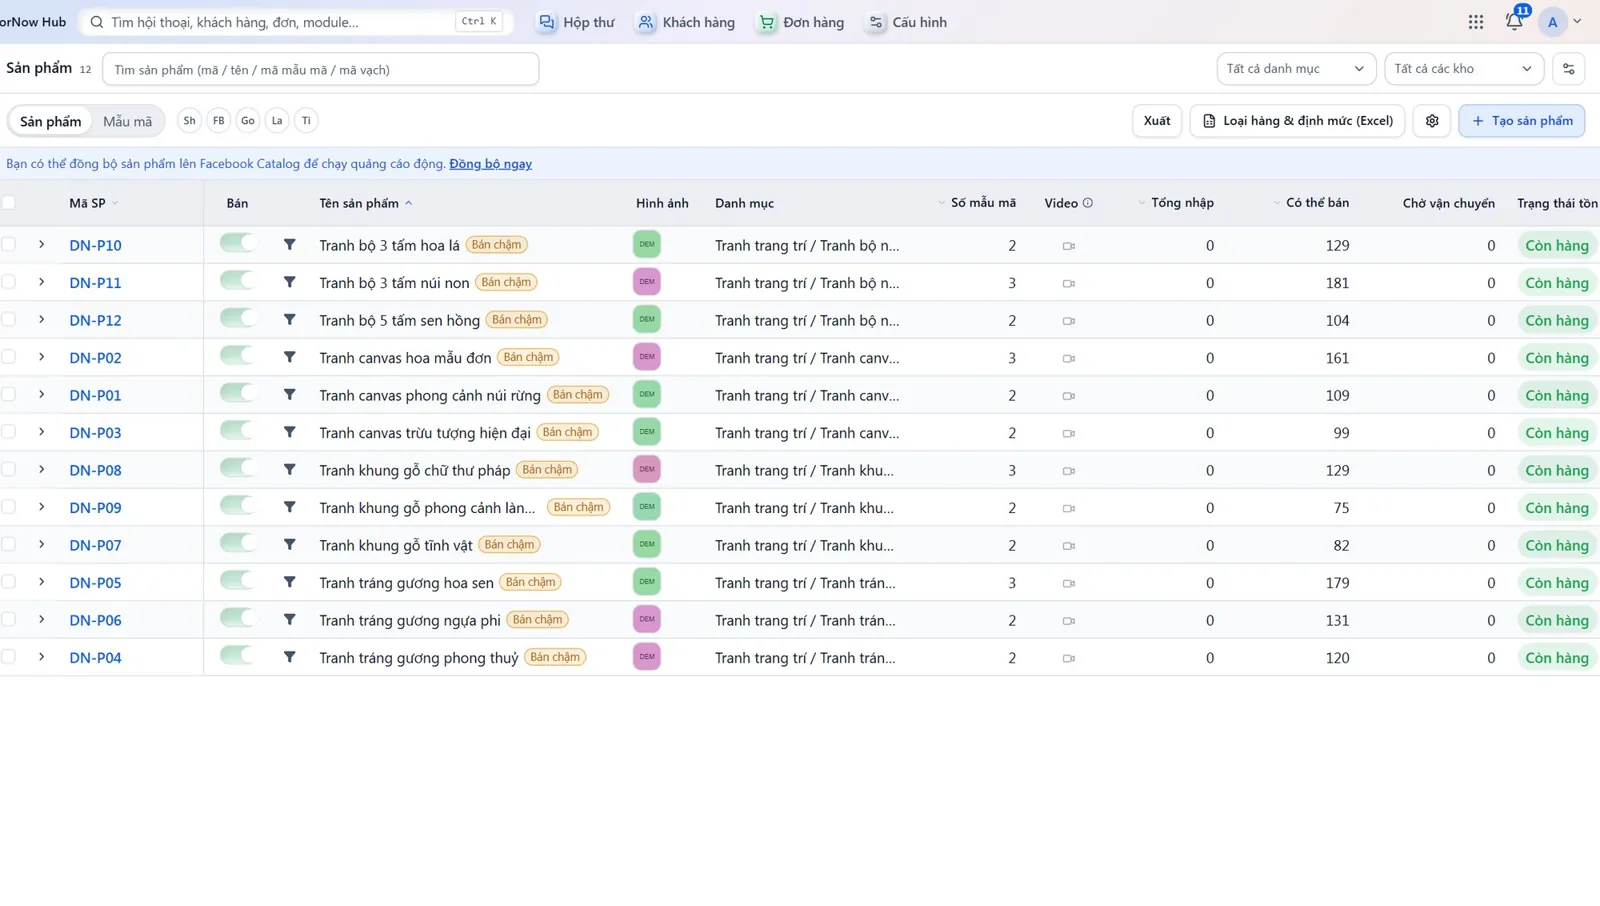Click the video icon in row DN-P11
1600x906 pixels.
pos(1069,283)
